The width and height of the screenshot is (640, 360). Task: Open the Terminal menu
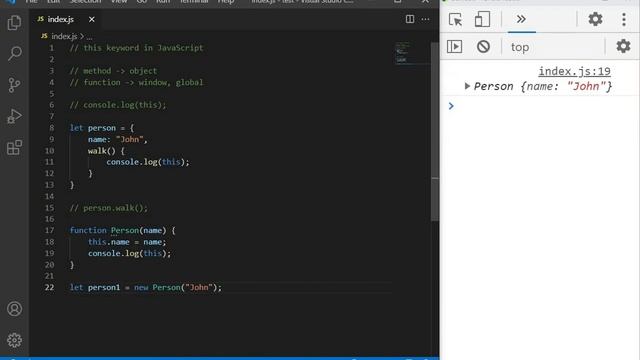pos(194,2)
